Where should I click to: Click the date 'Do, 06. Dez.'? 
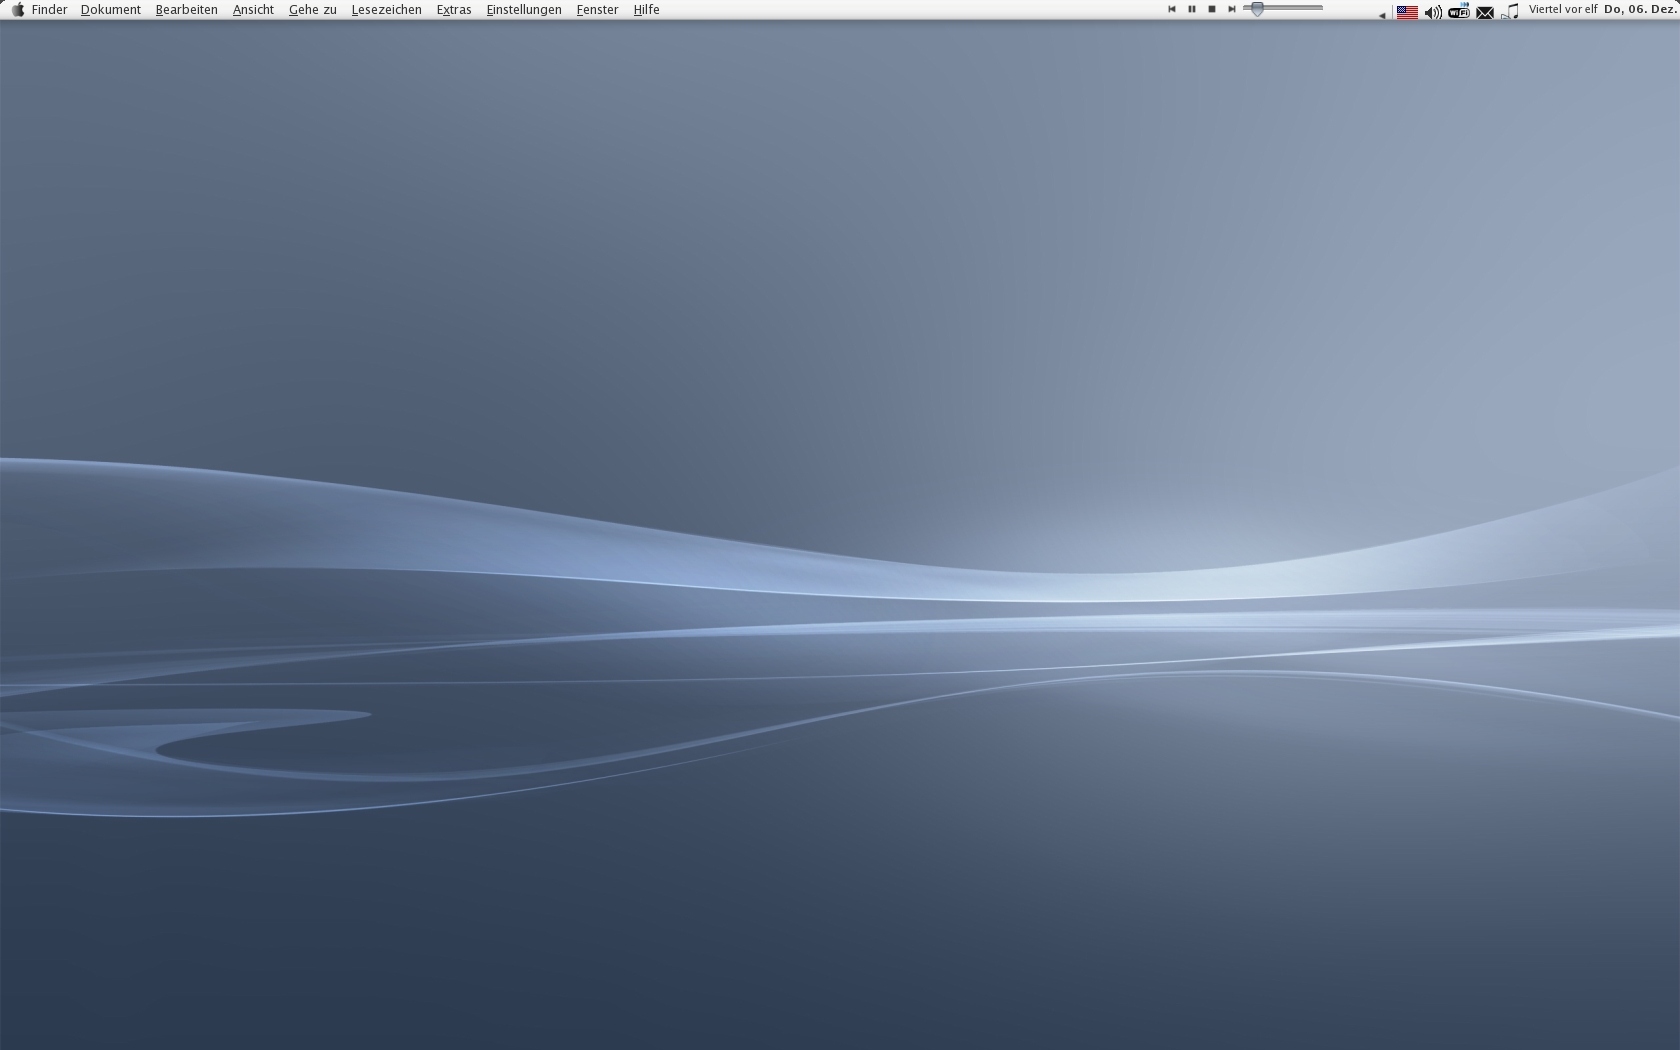(1641, 9)
